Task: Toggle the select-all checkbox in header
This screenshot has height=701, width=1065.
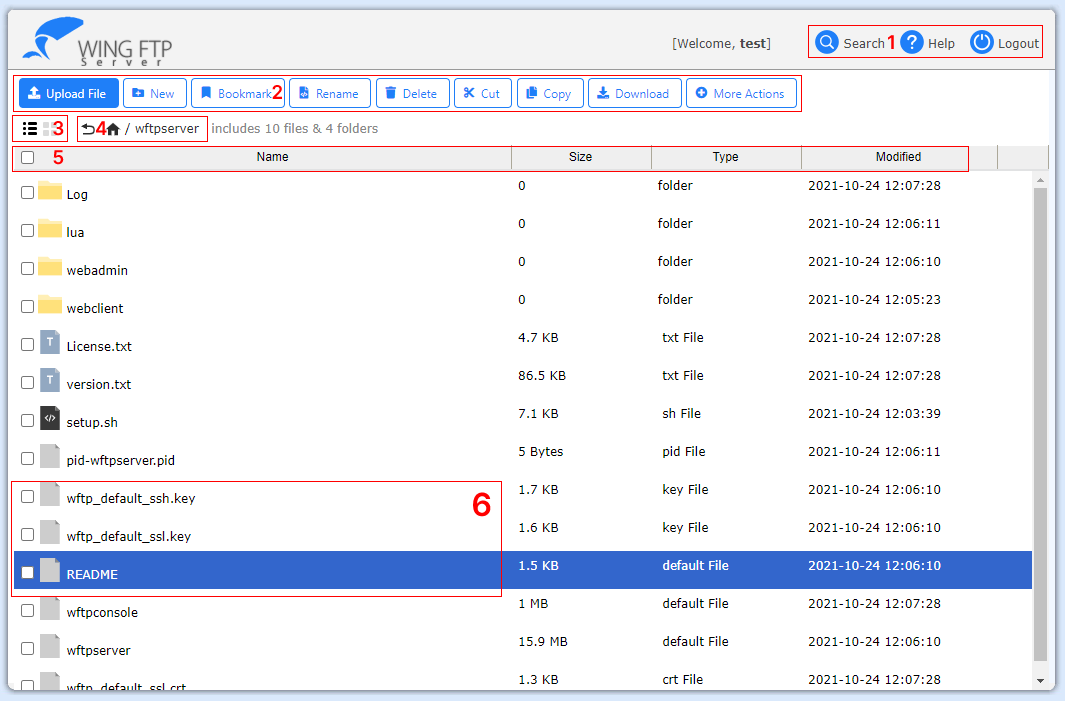Action: click(x=27, y=158)
